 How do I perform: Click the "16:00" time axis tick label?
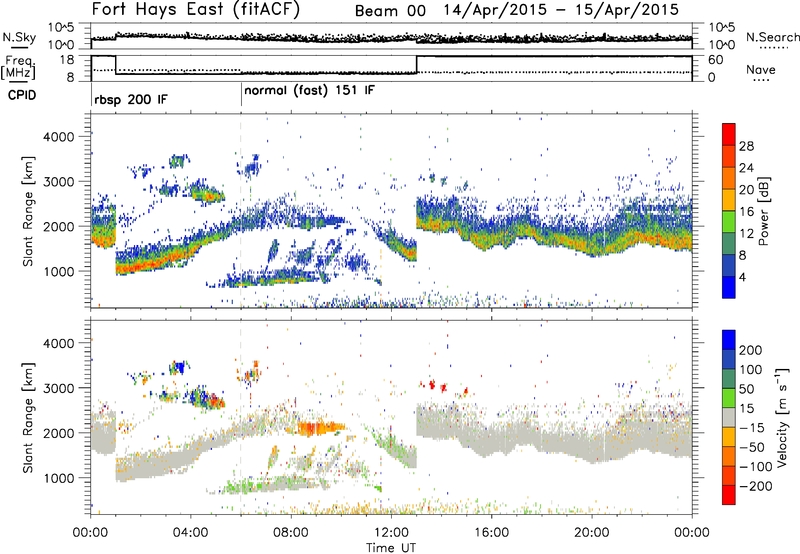point(491,532)
